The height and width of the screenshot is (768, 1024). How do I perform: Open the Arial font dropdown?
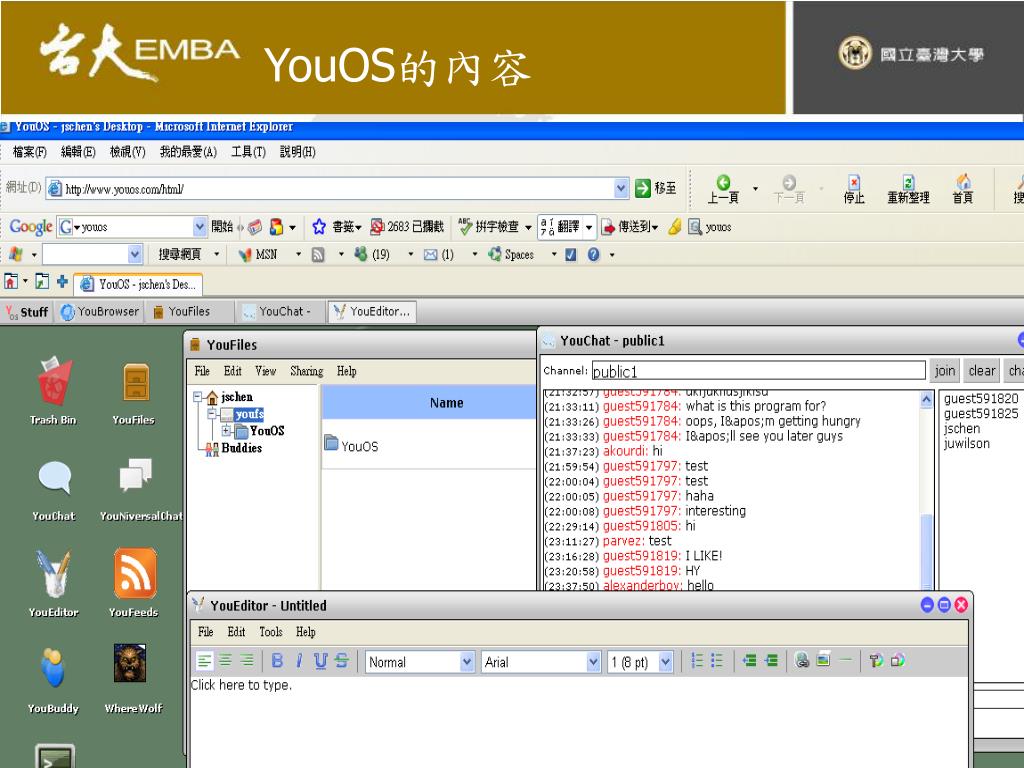click(541, 662)
